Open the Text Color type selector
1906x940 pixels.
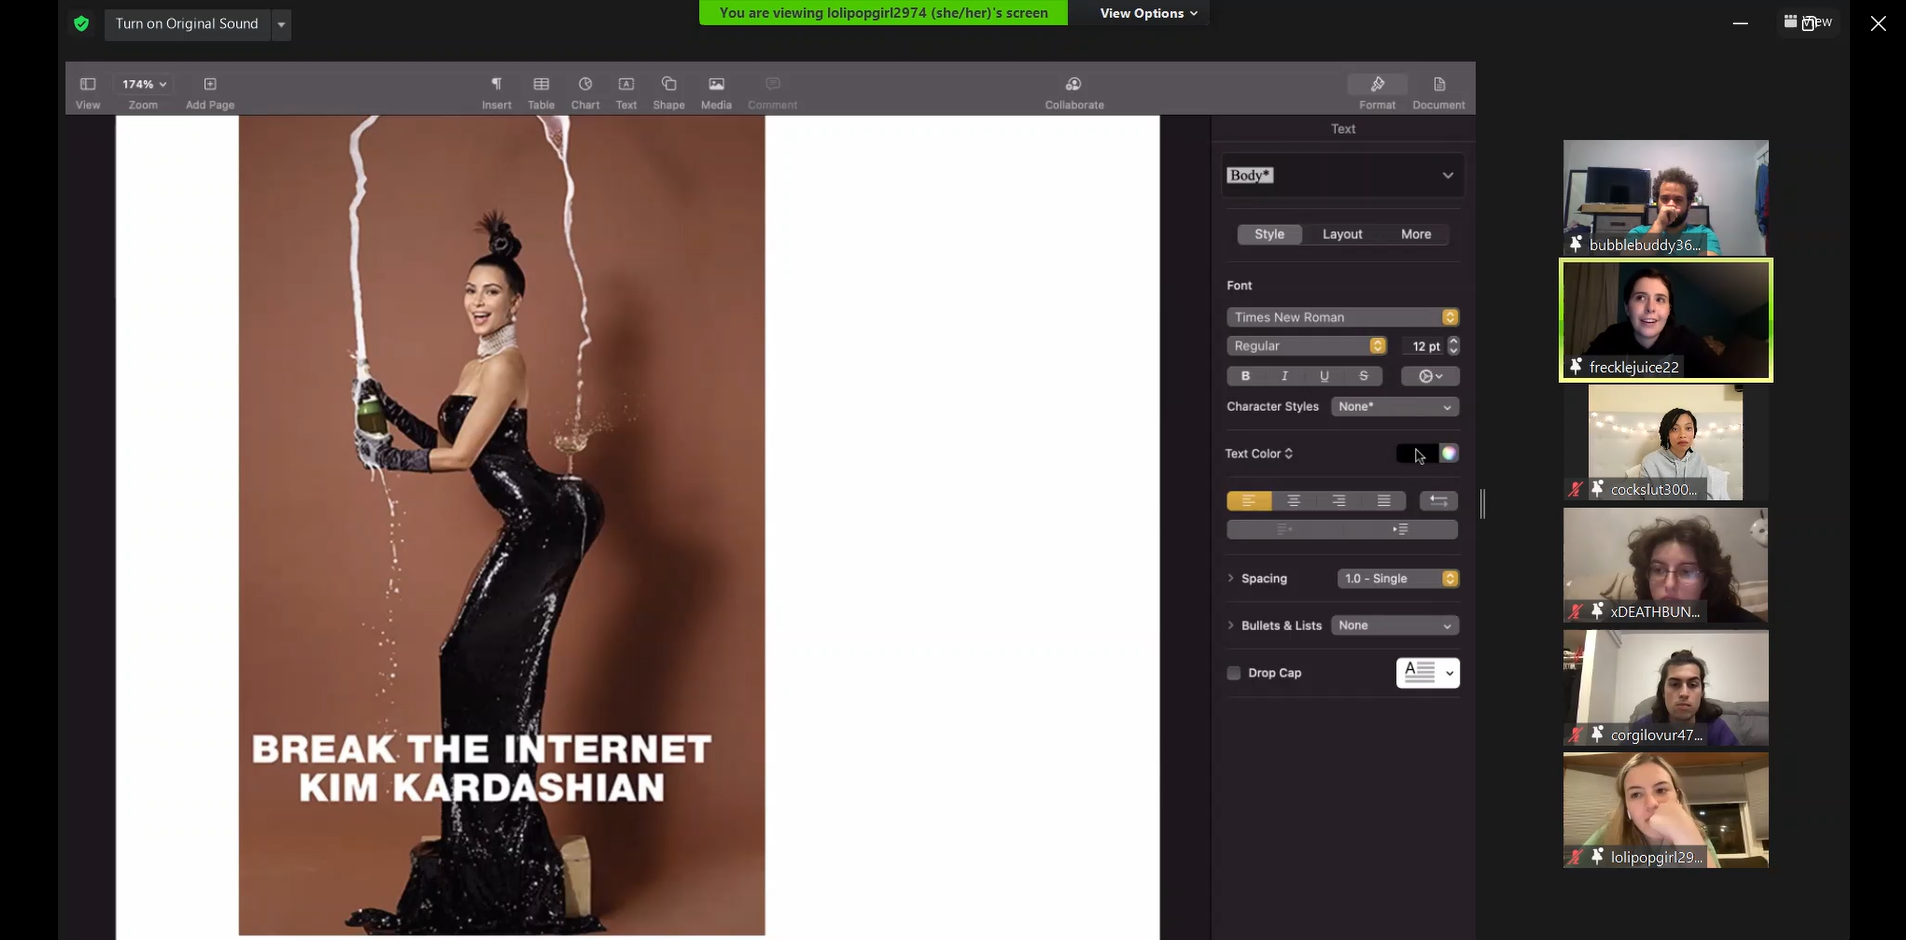[1259, 454]
